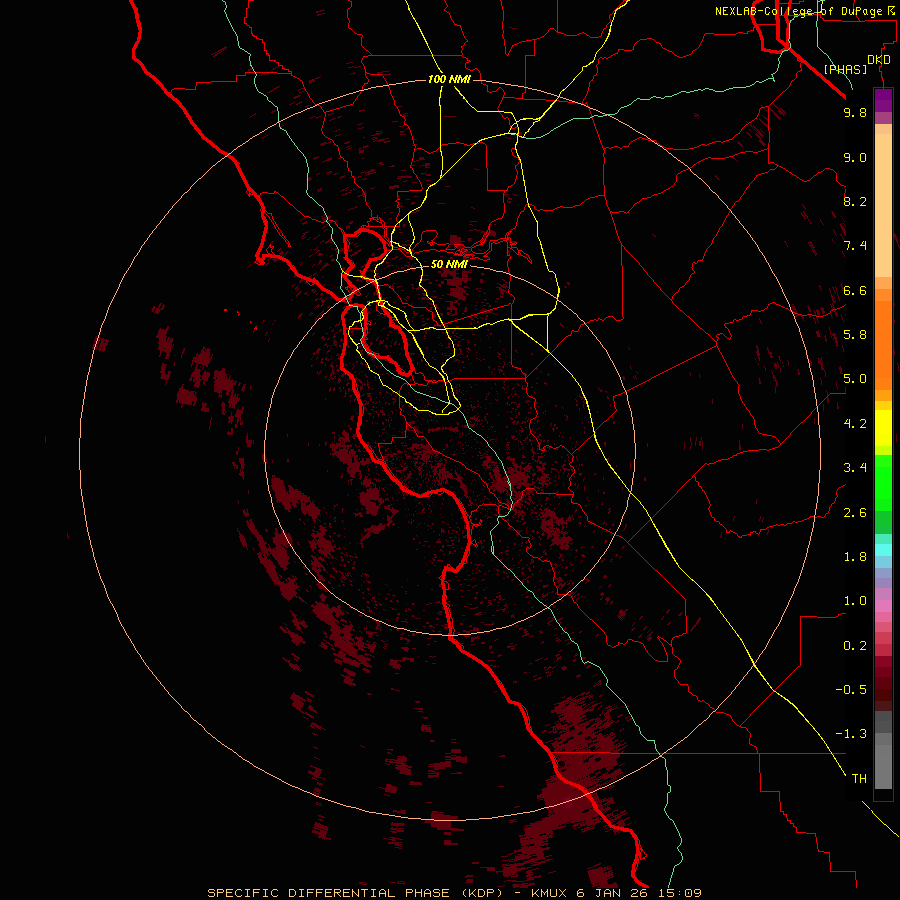Click the cyan segment of the color bar
The height and width of the screenshot is (900, 900).
click(x=883, y=550)
